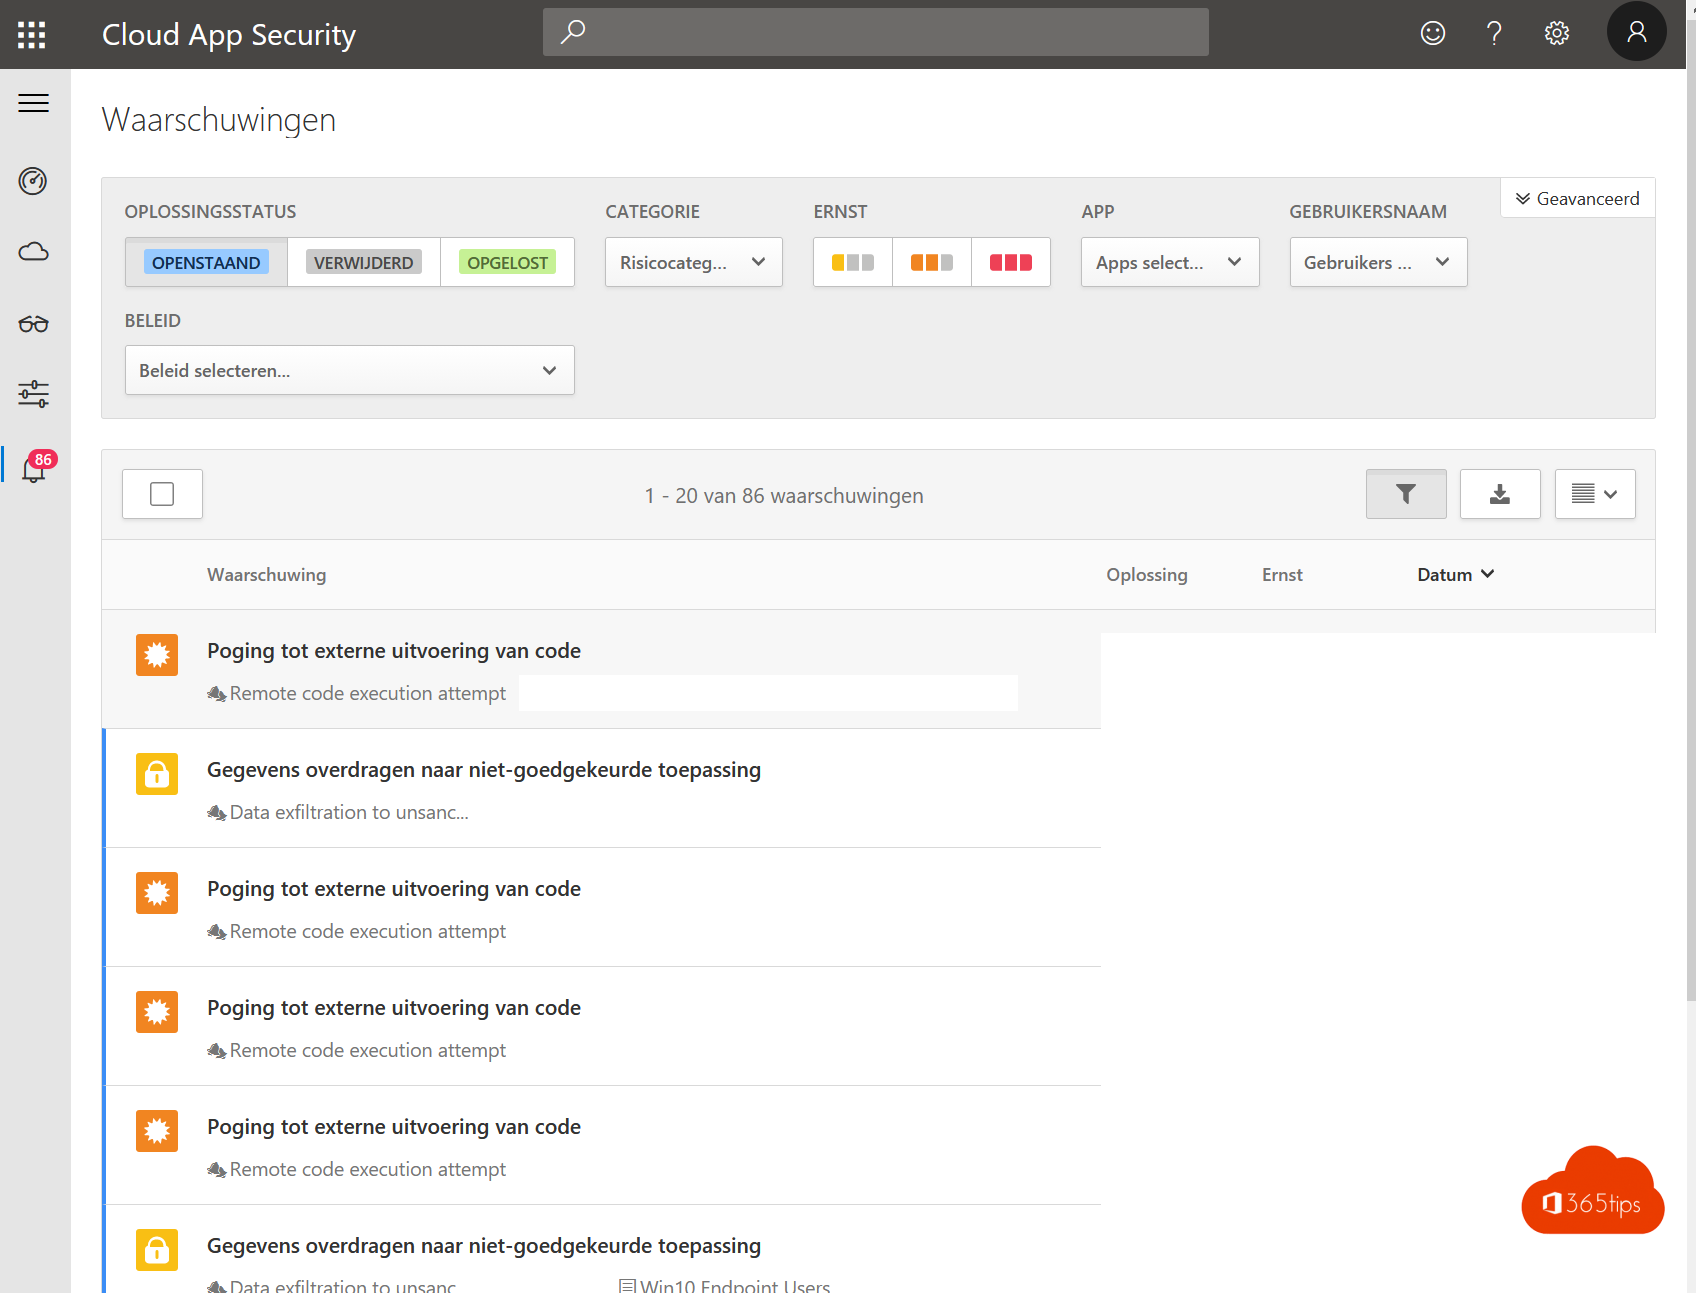Open the cloud Discover icon in sidebar
The image size is (1696, 1293).
pyautogui.click(x=33, y=252)
